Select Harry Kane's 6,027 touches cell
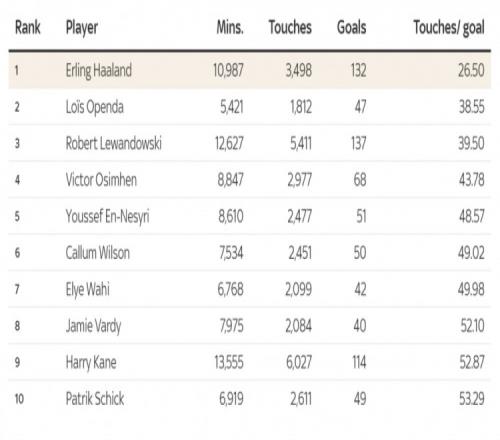 click(299, 362)
